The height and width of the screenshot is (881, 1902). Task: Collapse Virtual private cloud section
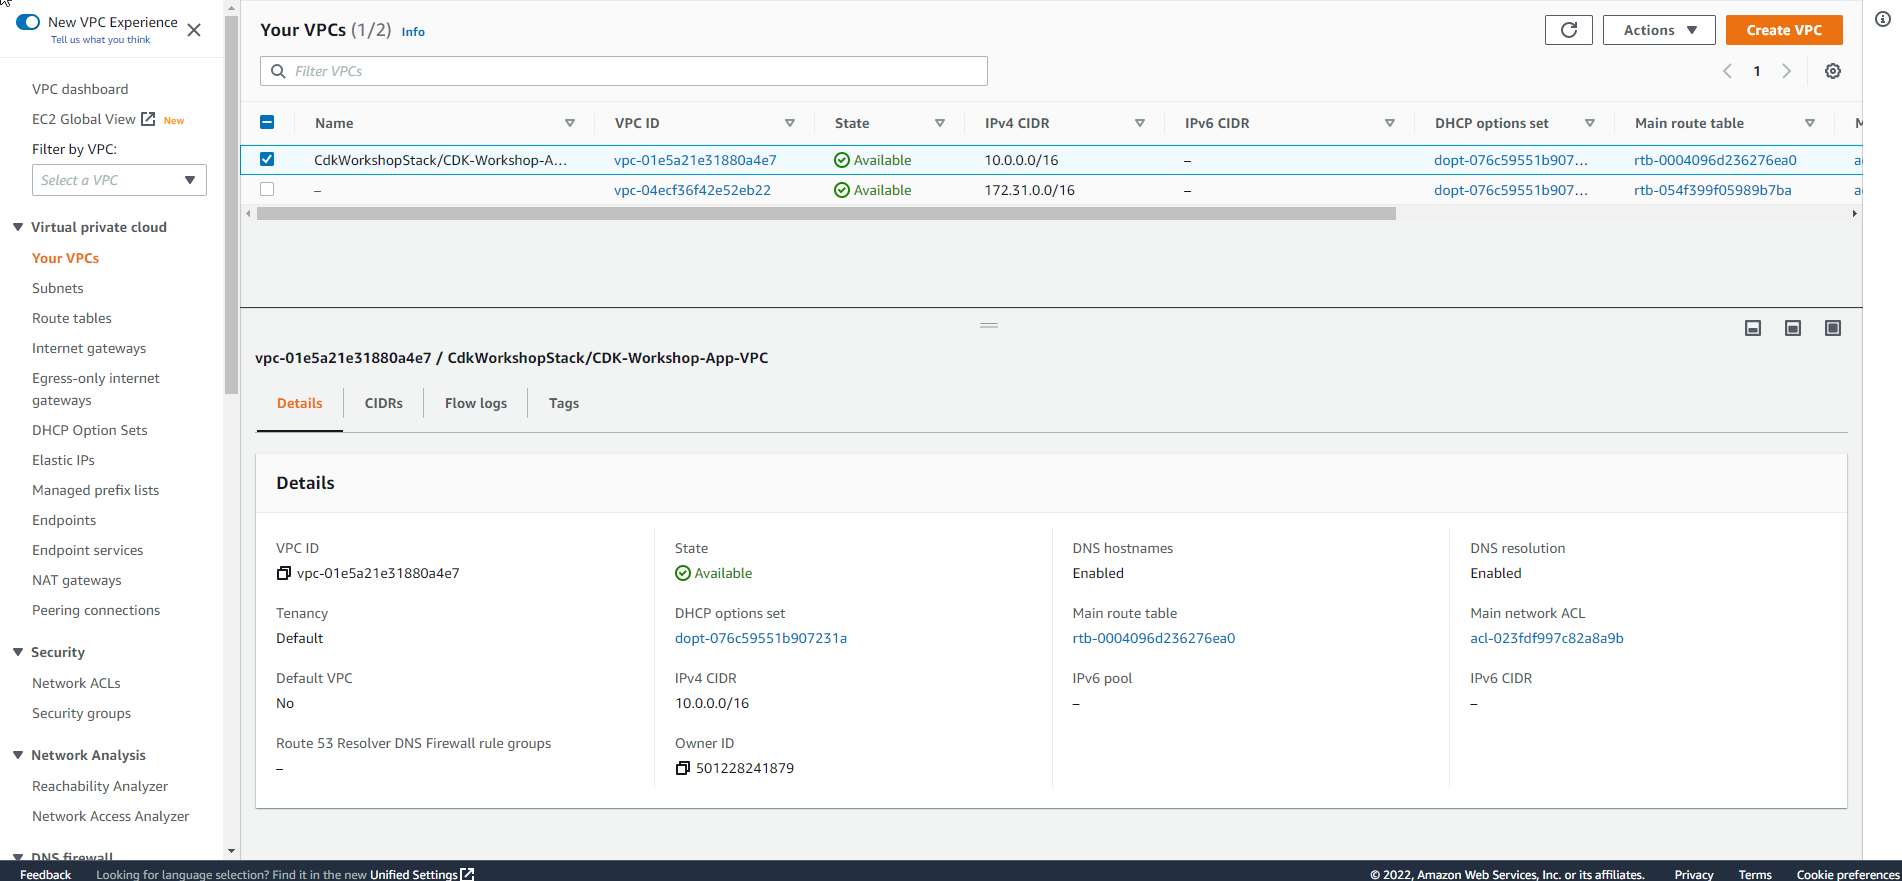click(x=18, y=227)
